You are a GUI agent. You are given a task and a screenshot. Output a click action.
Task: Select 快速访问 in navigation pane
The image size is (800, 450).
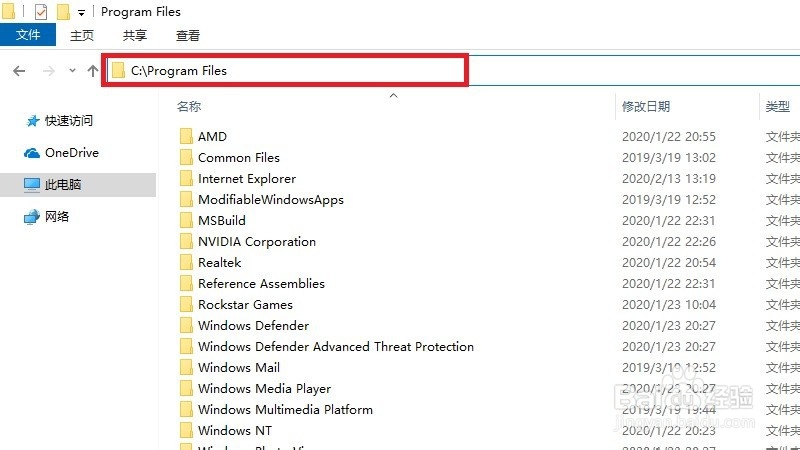(69, 121)
